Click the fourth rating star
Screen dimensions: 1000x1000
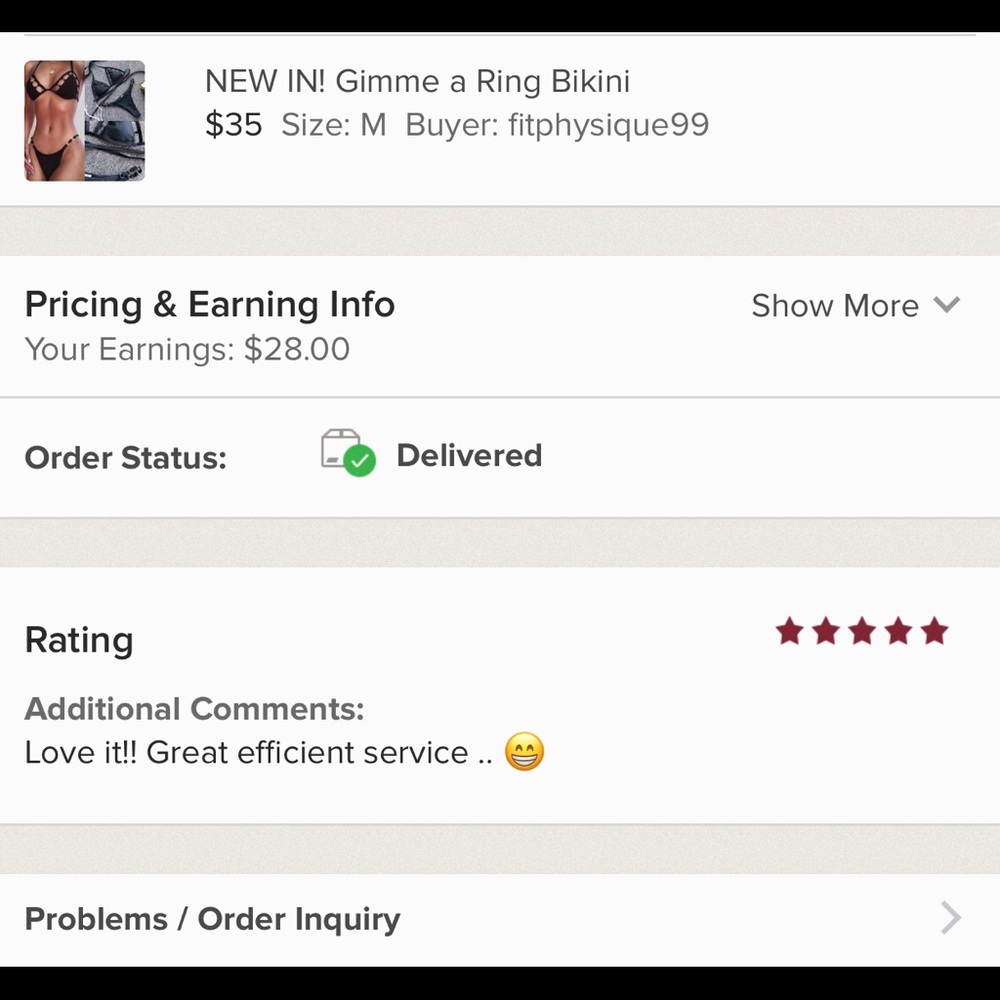click(898, 631)
